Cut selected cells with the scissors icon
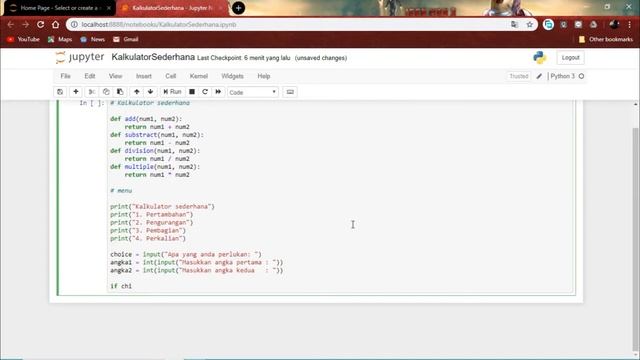640x360 pixels. pos(92,92)
